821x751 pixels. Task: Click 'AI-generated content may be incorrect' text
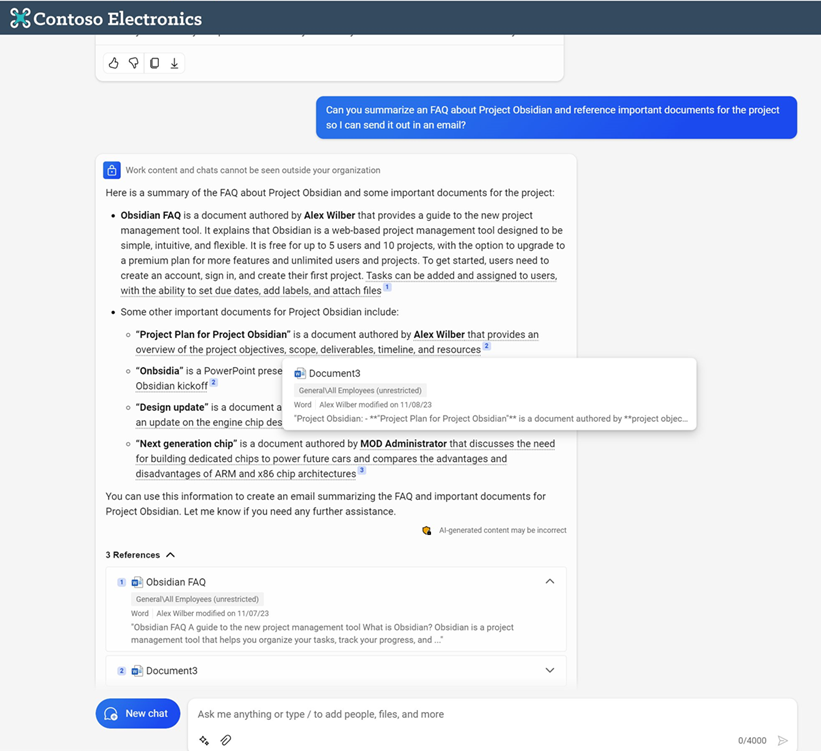click(x=503, y=531)
